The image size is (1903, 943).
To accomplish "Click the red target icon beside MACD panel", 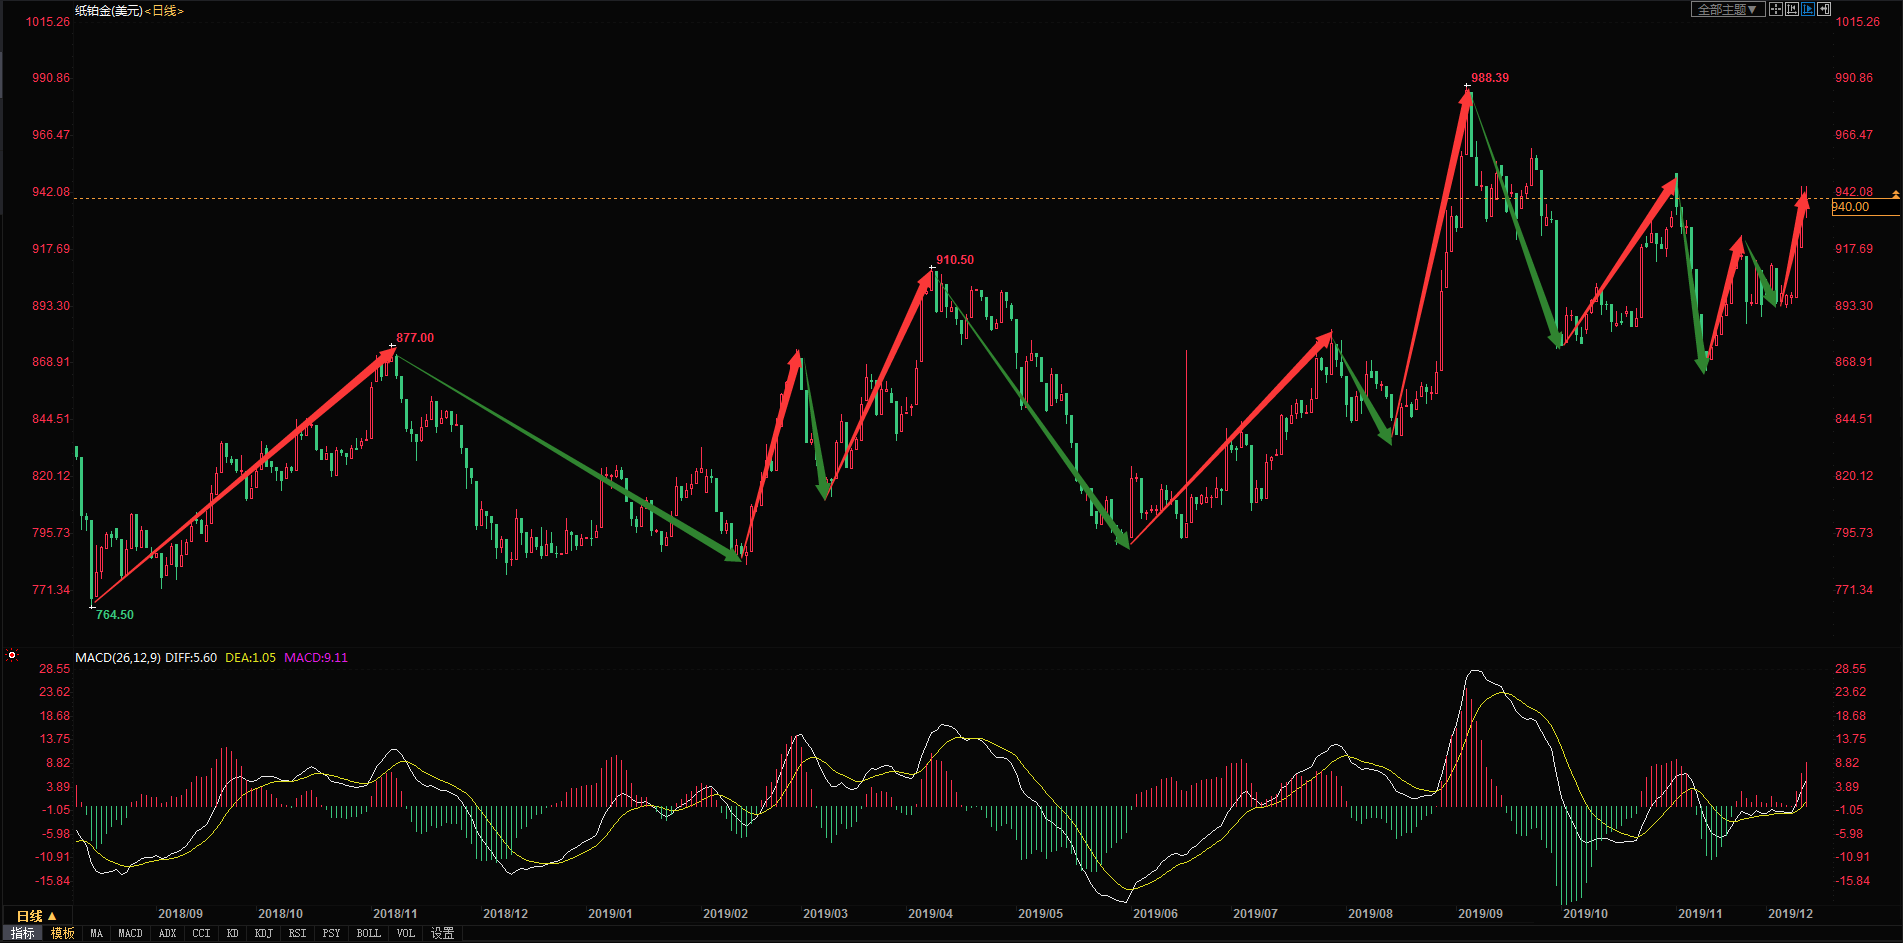I will (x=12, y=655).
